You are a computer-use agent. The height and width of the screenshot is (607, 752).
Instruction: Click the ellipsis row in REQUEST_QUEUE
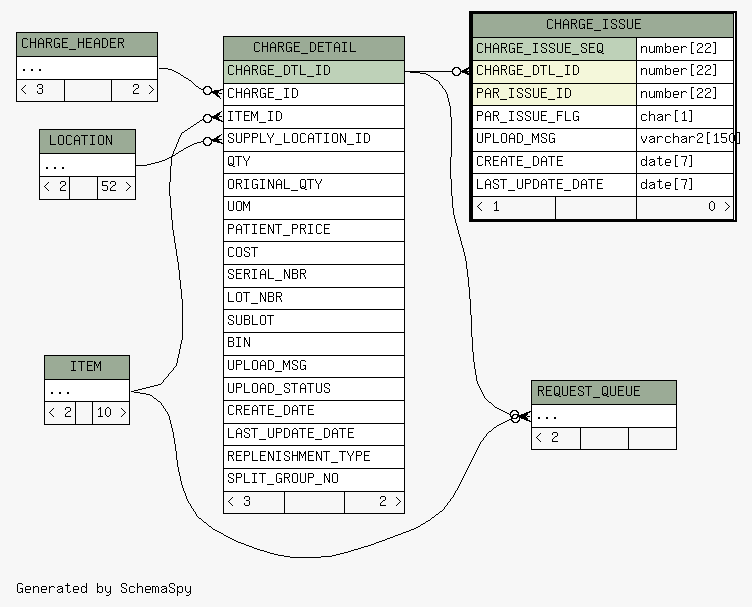604,416
